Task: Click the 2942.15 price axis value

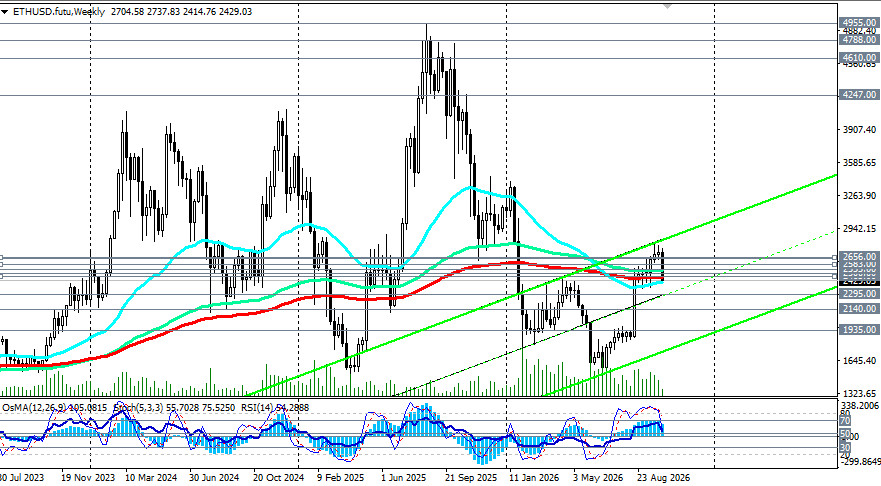Action: pos(859,229)
